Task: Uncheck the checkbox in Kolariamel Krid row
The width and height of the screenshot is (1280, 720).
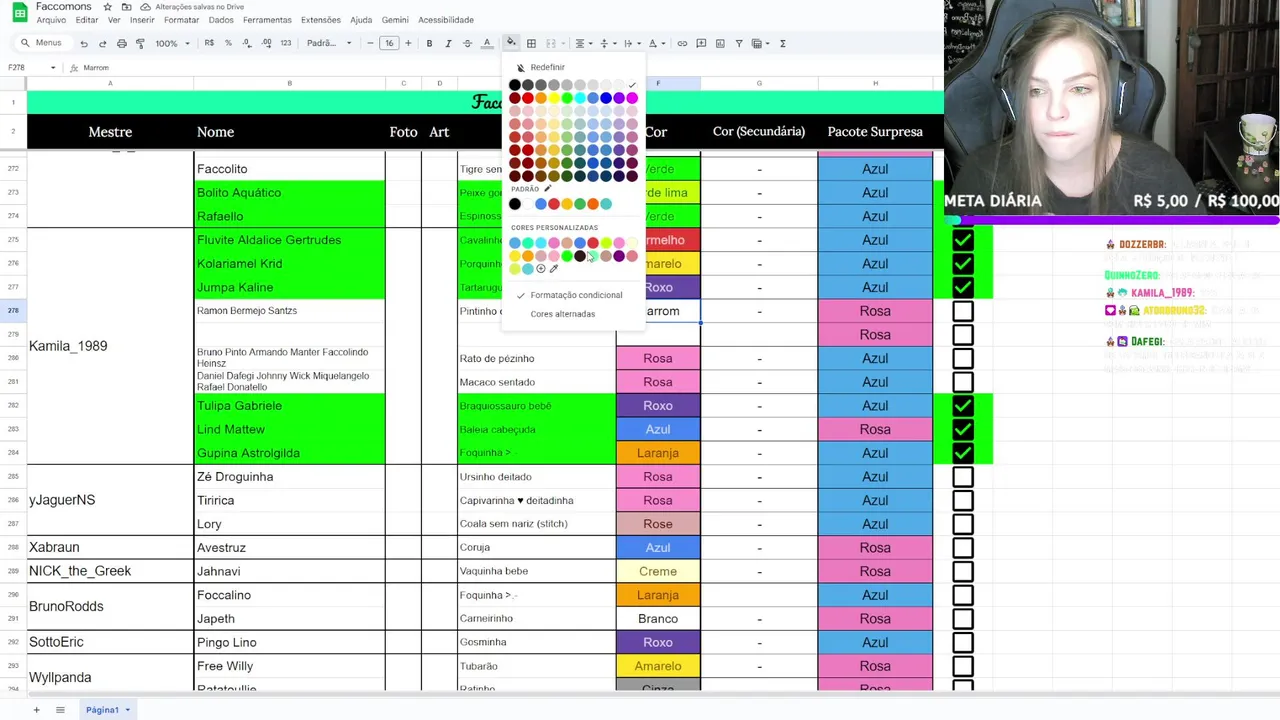Action: click(963, 264)
